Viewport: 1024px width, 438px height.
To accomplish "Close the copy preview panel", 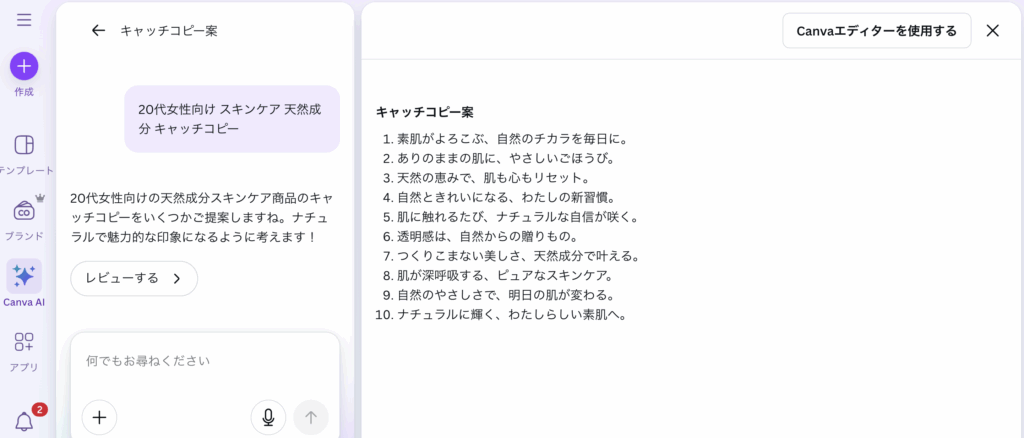I will click(x=992, y=31).
